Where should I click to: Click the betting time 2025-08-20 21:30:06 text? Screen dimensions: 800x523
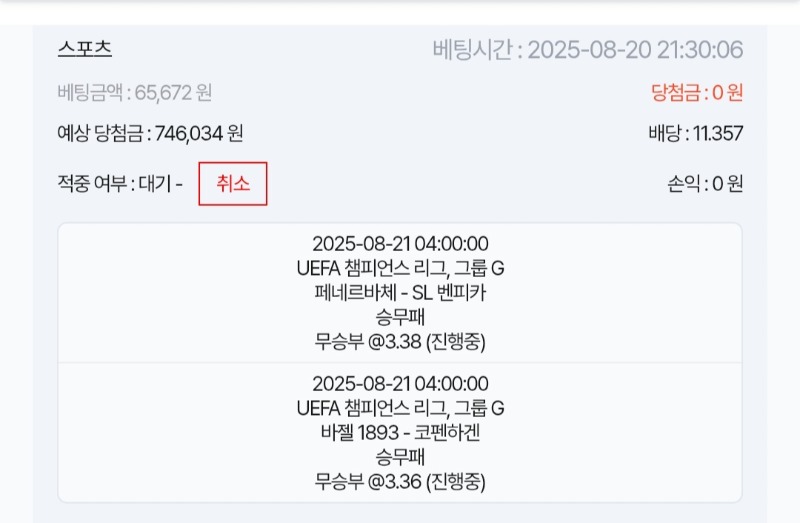click(588, 50)
